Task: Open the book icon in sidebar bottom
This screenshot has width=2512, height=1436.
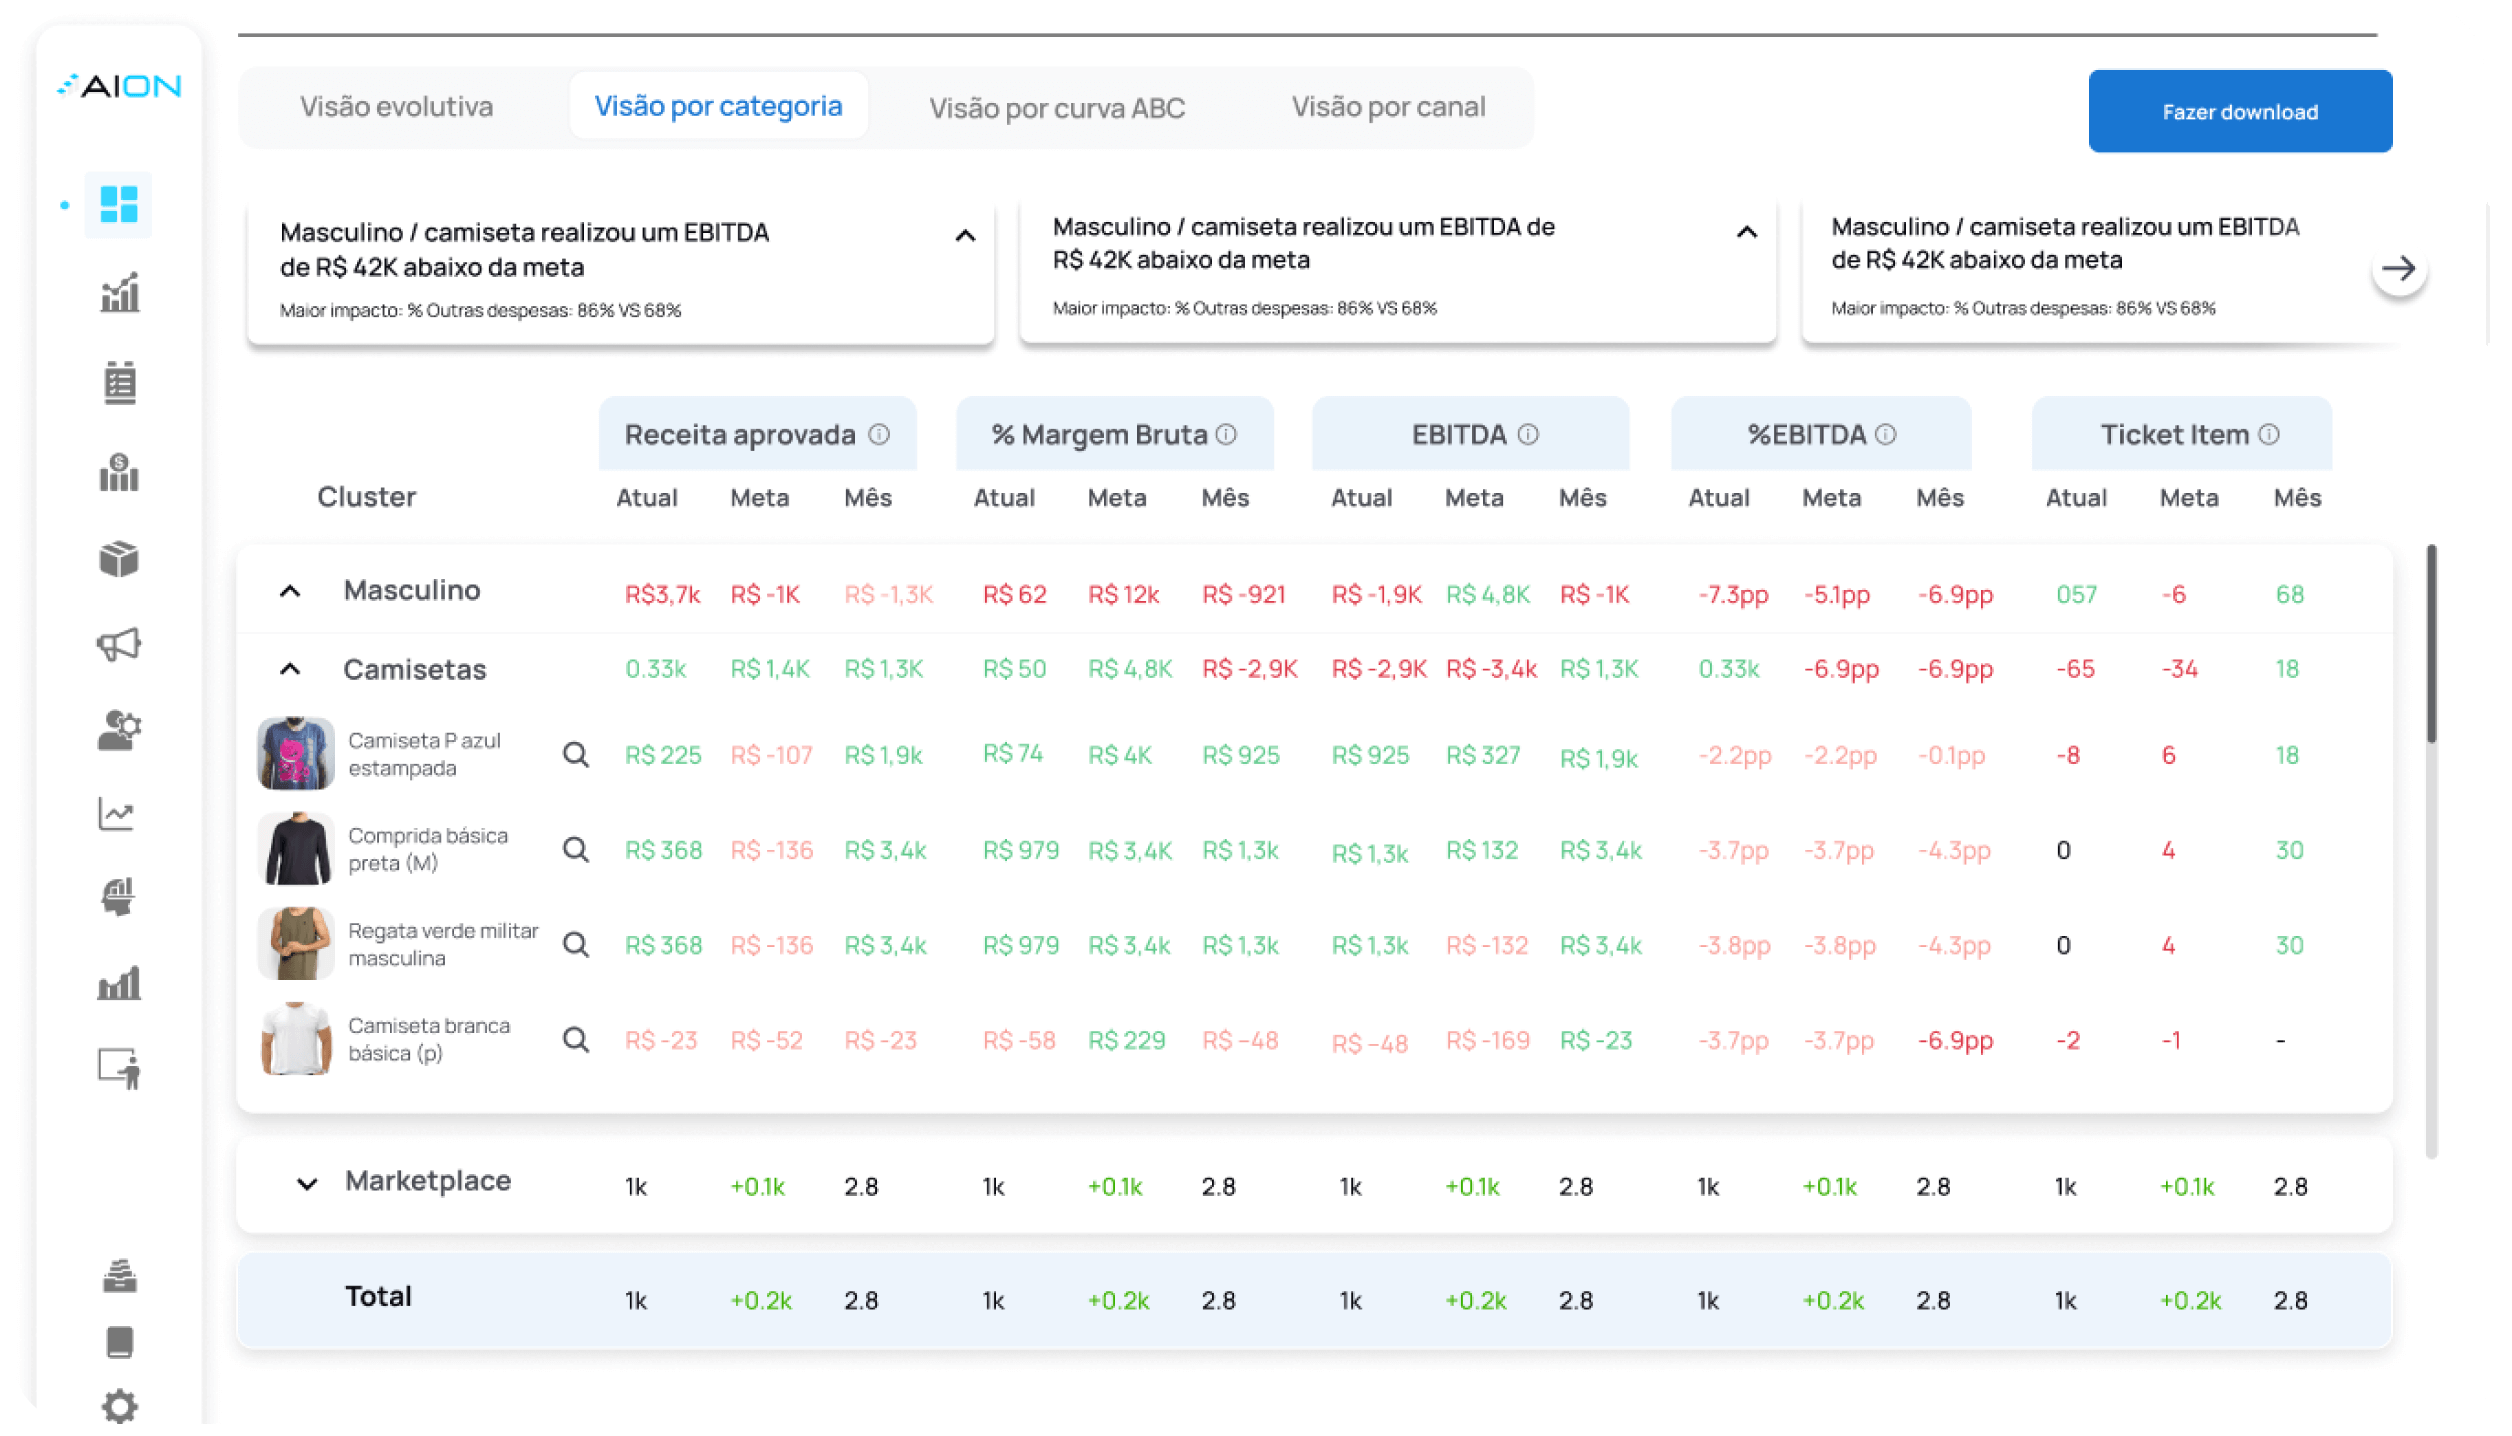Action: 120,1342
